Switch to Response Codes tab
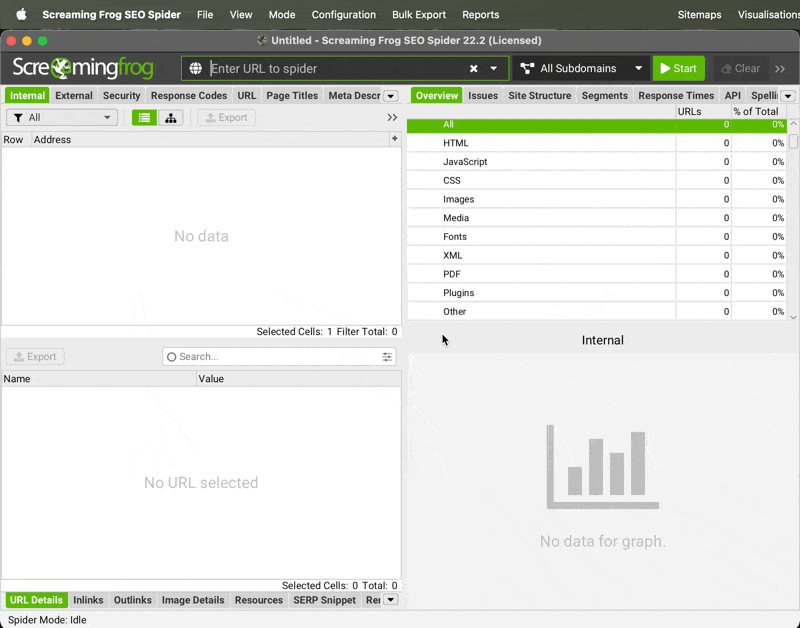The image size is (800, 628). click(188, 96)
